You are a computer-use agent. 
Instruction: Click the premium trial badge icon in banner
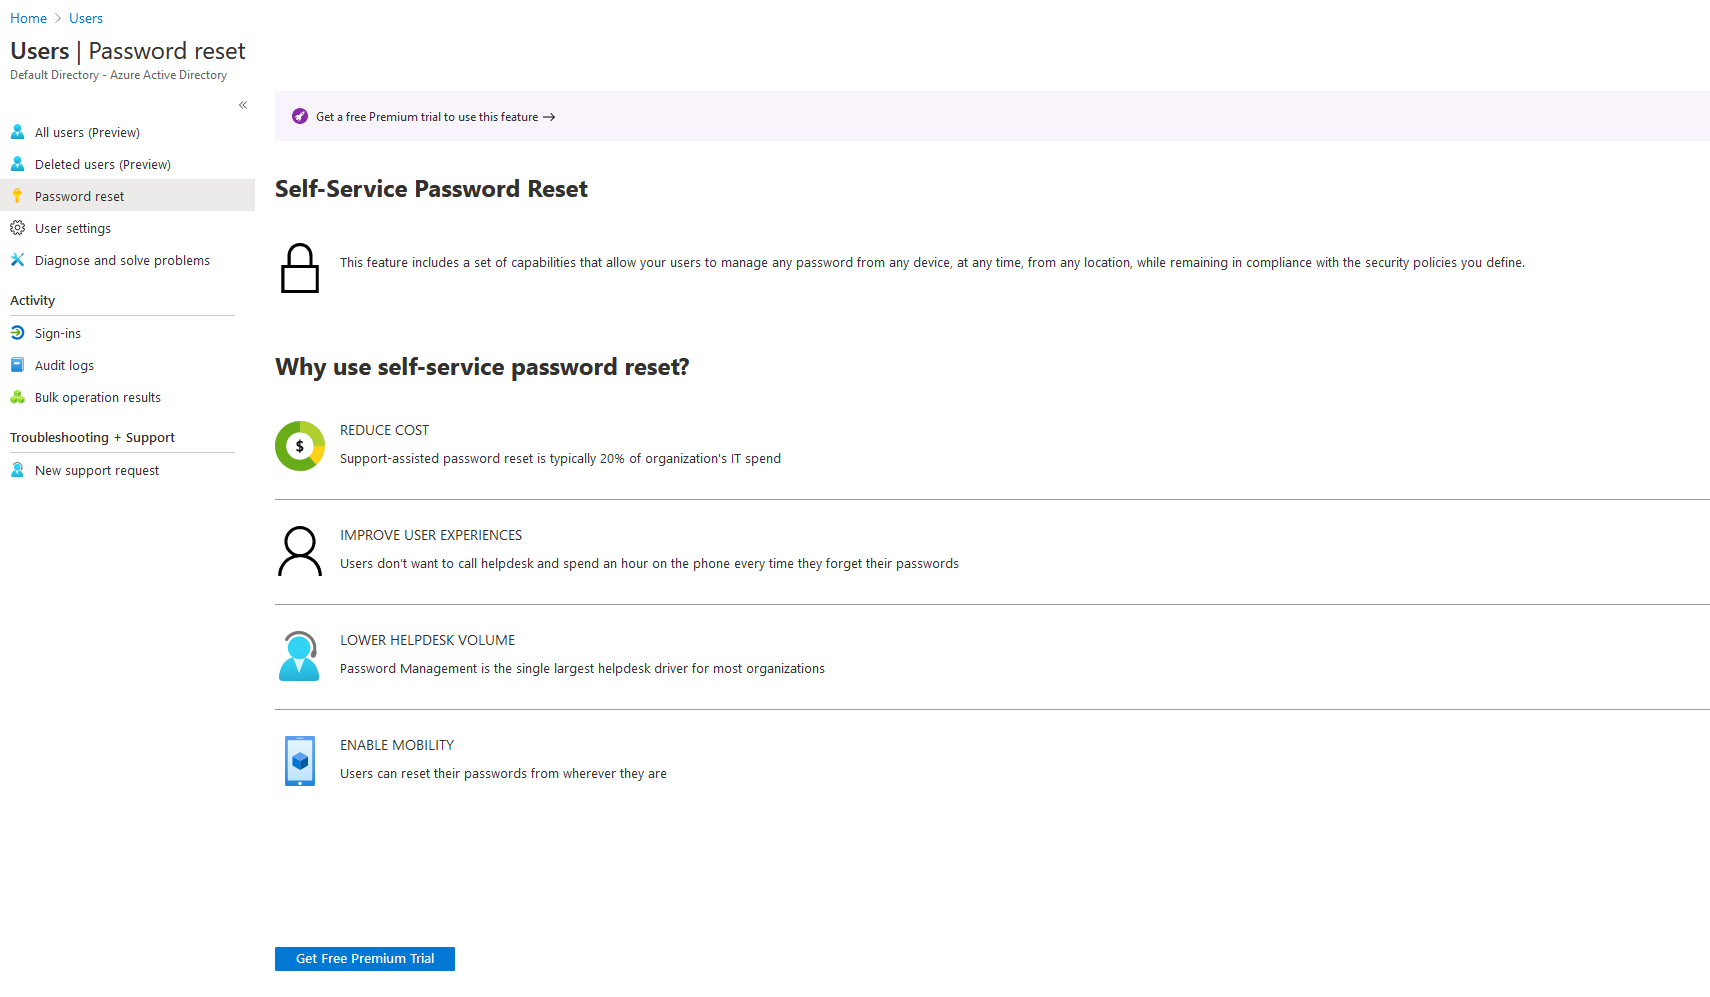[299, 116]
